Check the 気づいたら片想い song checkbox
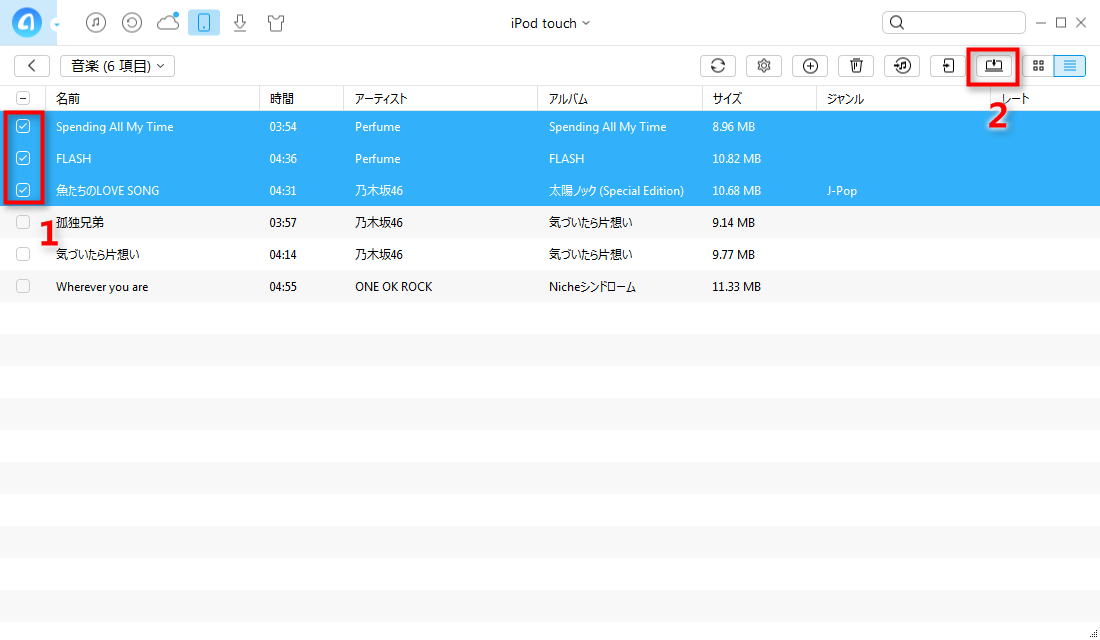The height and width of the screenshot is (640, 1100). [x=23, y=254]
